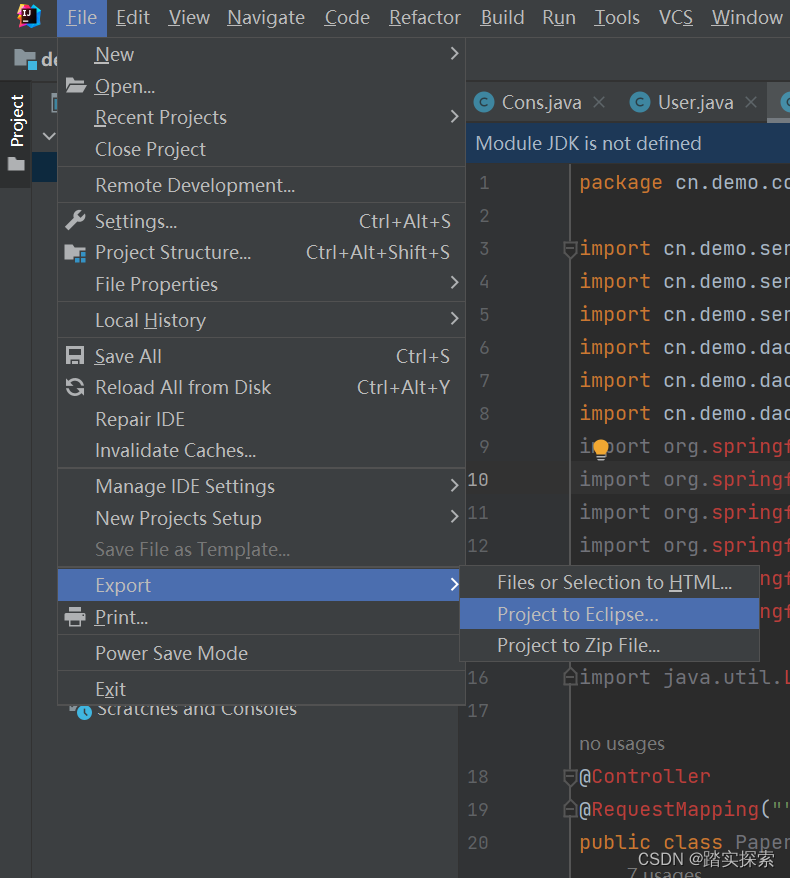The height and width of the screenshot is (878, 790).
Task: Open the View menu
Action: click(189, 18)
